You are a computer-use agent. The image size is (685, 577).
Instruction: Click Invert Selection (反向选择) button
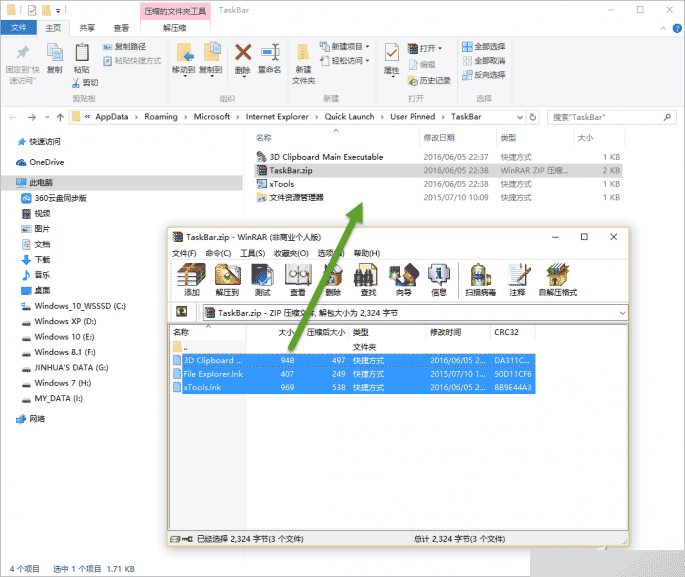[484, 75]
